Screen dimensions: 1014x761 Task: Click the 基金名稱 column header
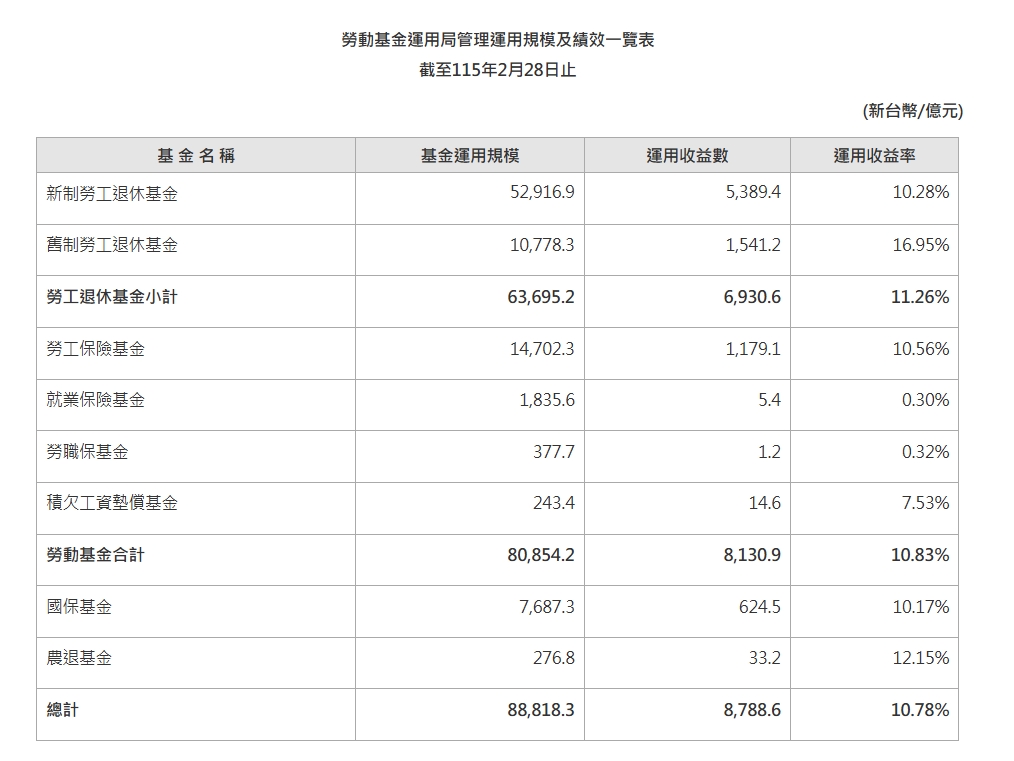click(196, 154)
